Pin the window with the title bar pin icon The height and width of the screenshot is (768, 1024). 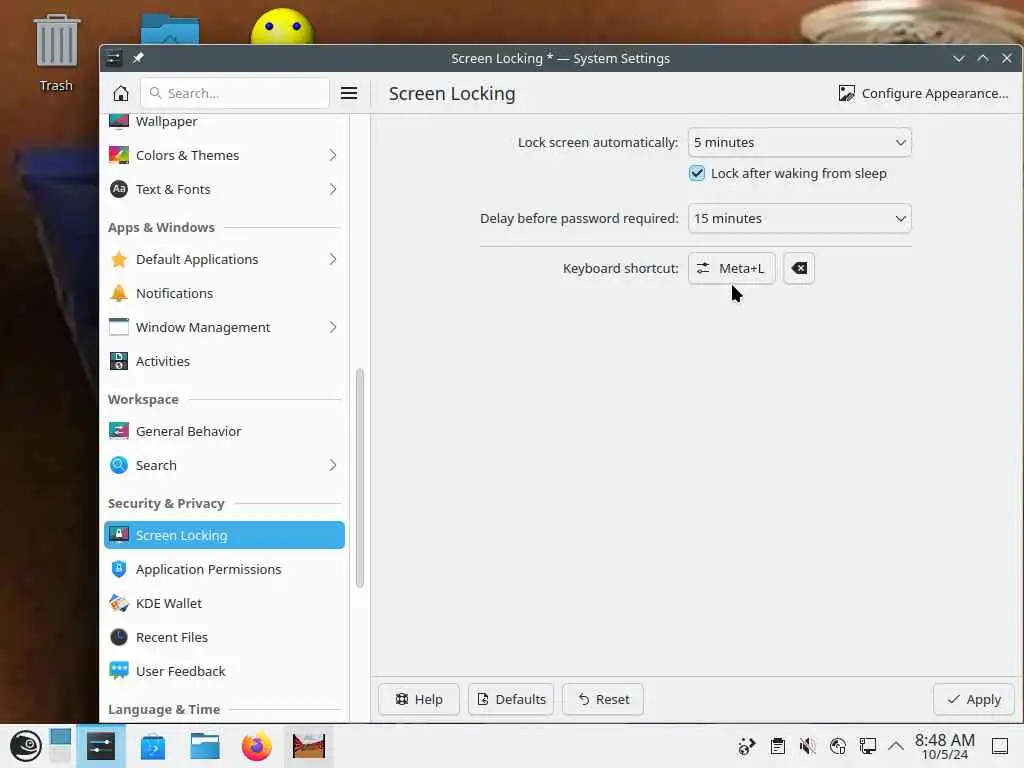coord(138,58)
